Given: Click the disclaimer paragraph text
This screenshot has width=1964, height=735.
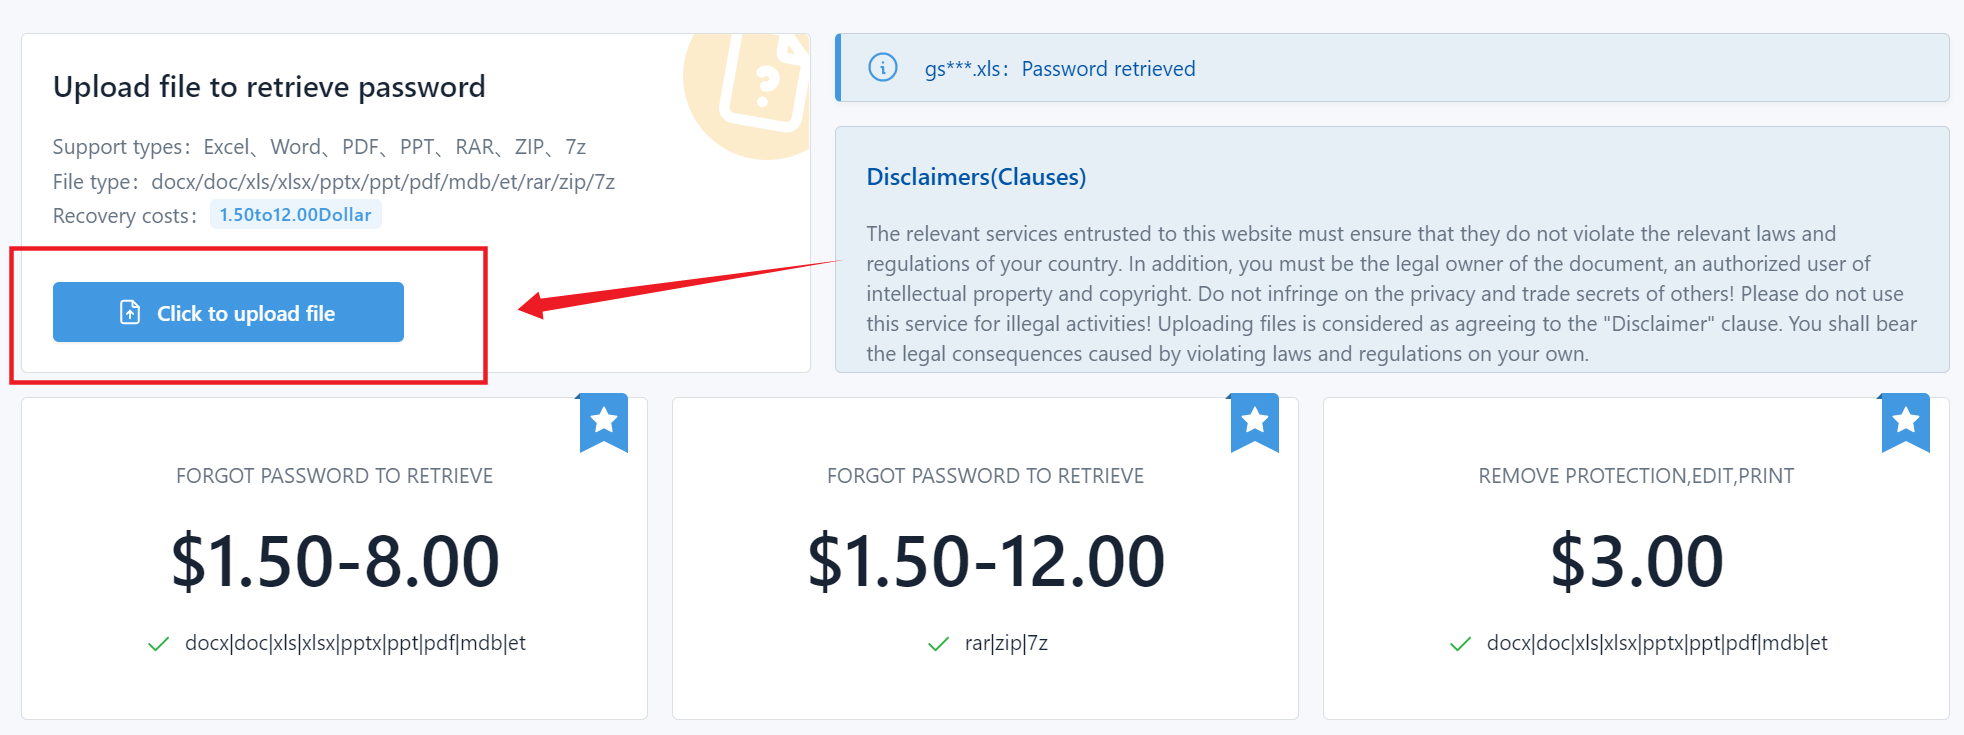Looking at the screenshot, I should 1391,293.
